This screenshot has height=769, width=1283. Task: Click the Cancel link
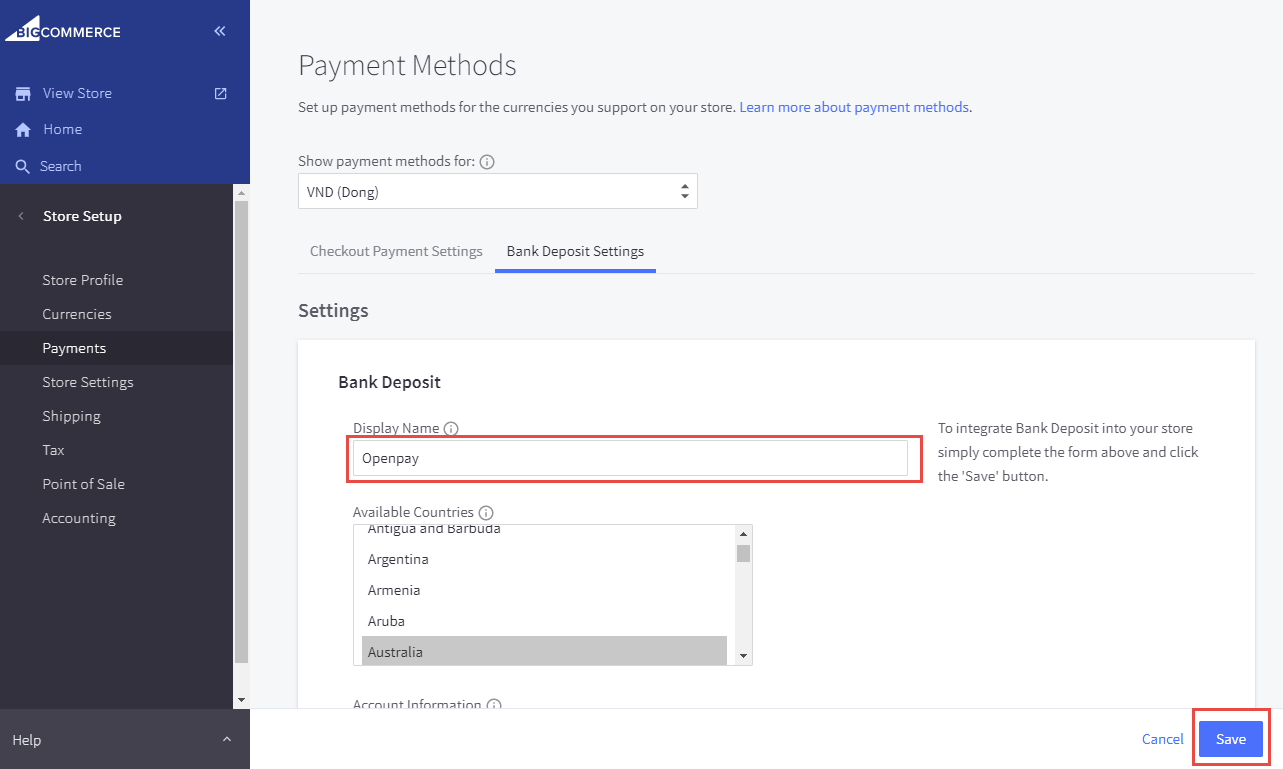pyautogui.click(x=1162, y=739)
